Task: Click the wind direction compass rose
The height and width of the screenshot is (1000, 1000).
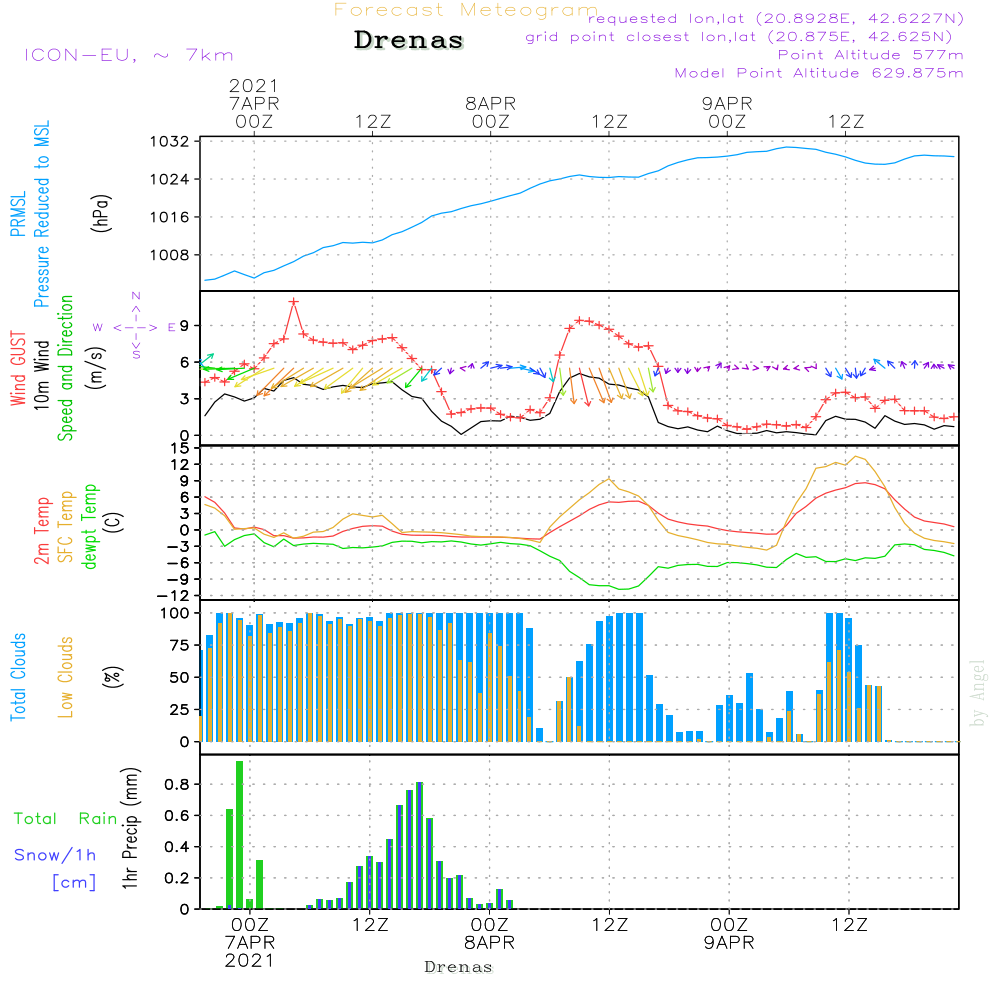Action: 136,326
